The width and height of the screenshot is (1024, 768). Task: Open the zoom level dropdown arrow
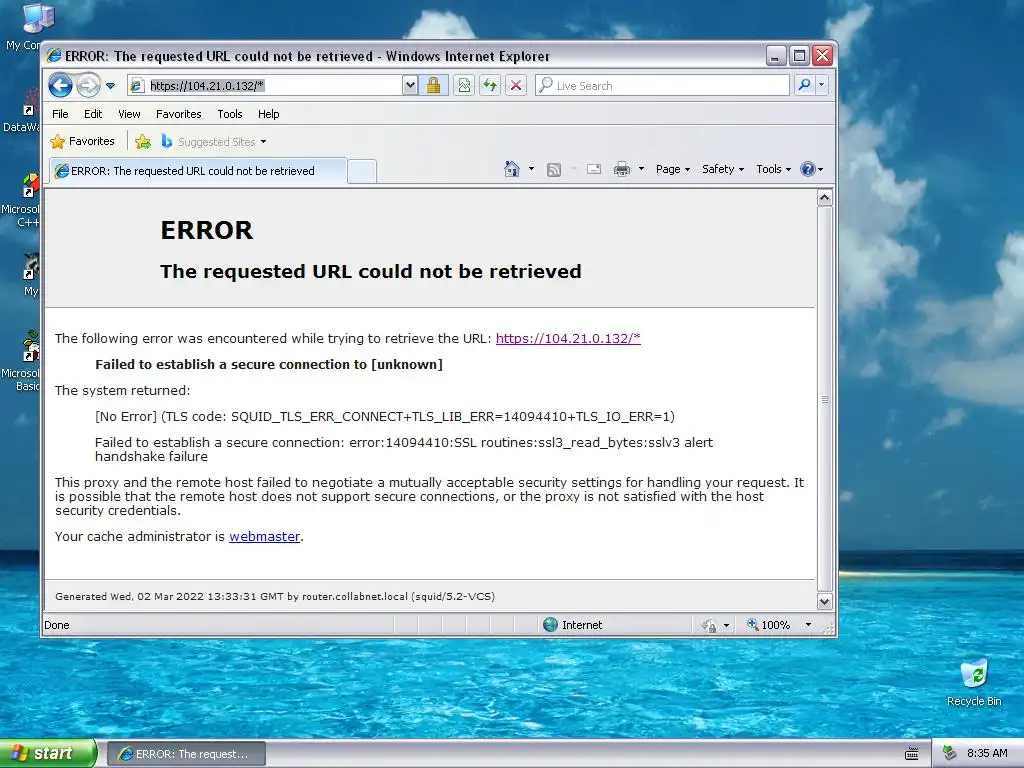tap(808, 625)
